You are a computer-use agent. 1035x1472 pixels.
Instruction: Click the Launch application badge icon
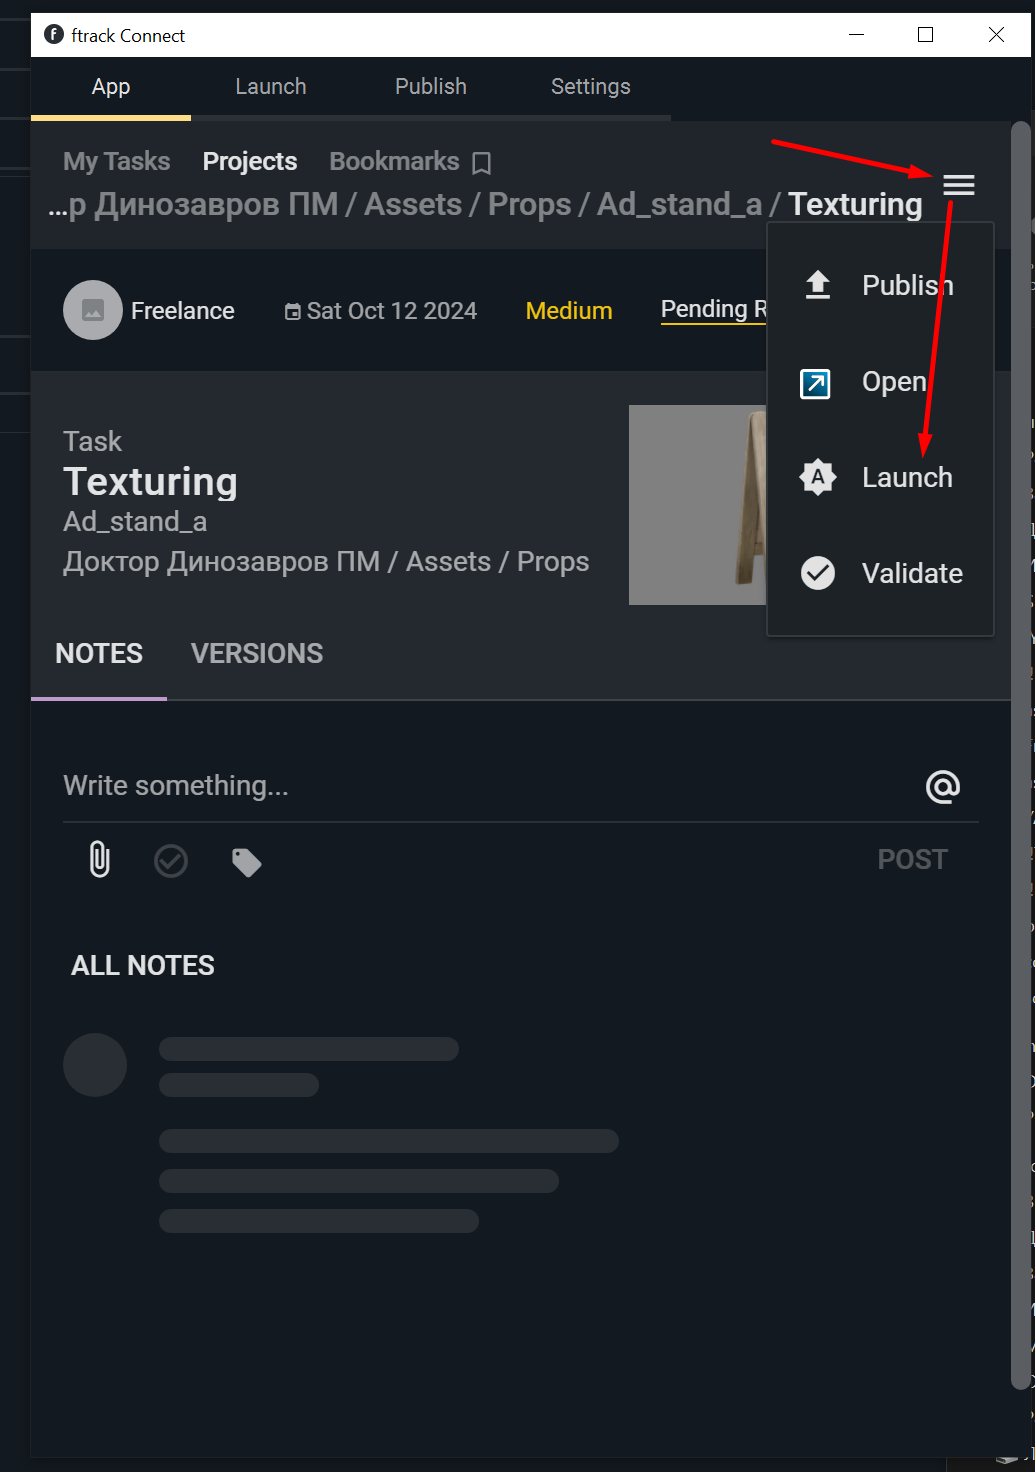coord(818,477)
